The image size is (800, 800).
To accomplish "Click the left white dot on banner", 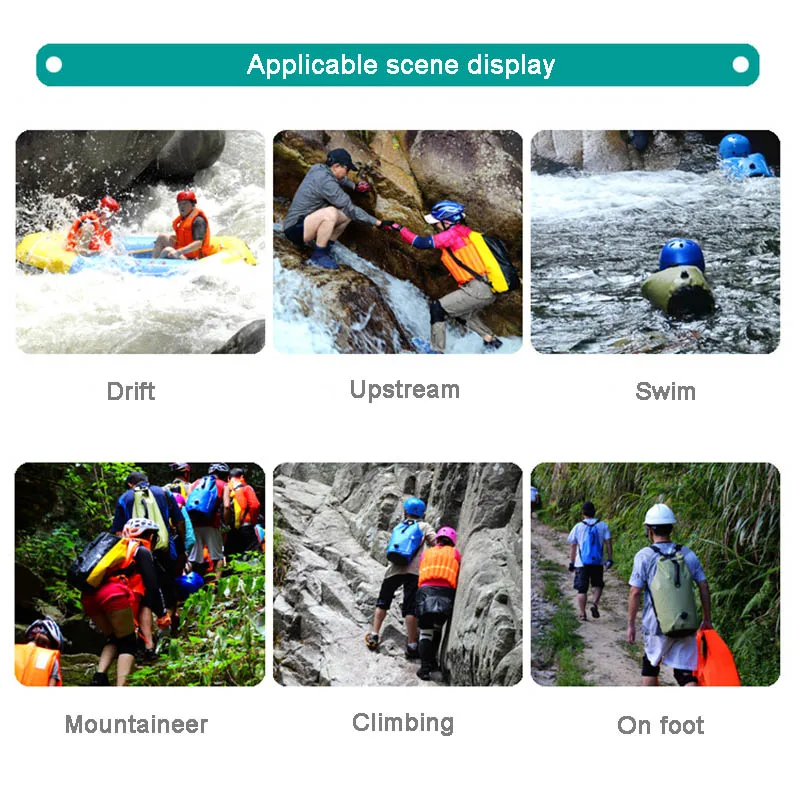I will tap(54, 65).
